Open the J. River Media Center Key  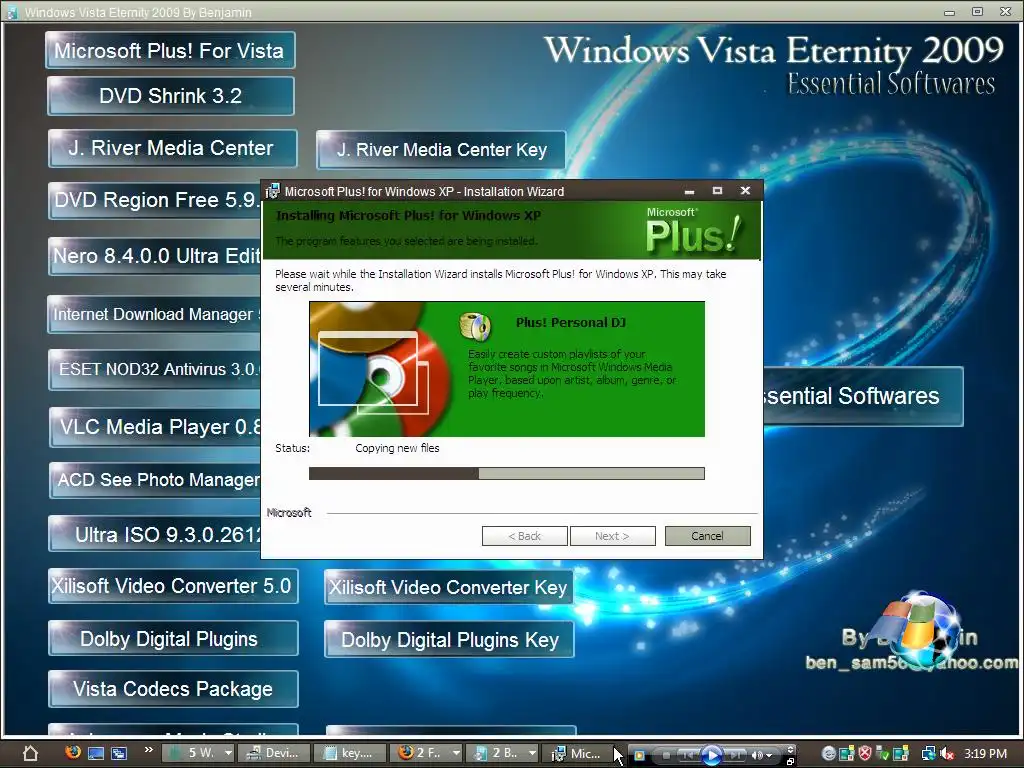441,150
